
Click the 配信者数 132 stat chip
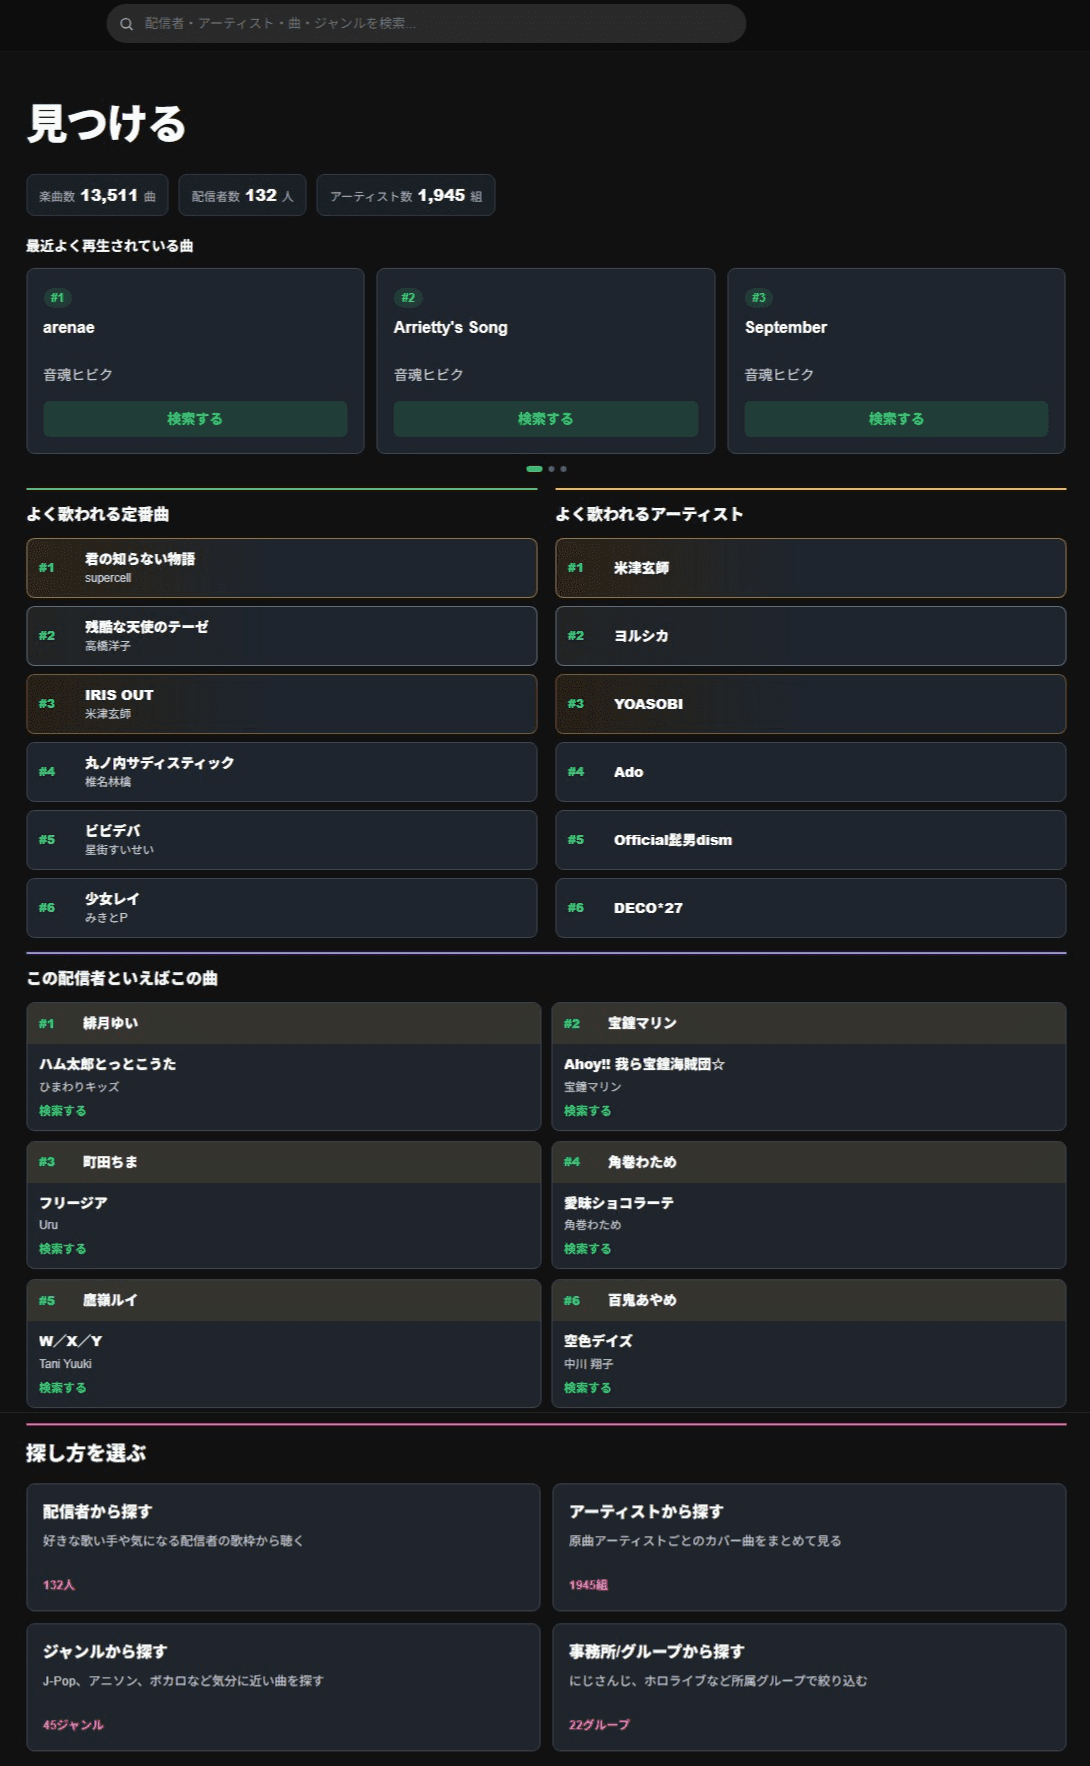pos(242,196)
